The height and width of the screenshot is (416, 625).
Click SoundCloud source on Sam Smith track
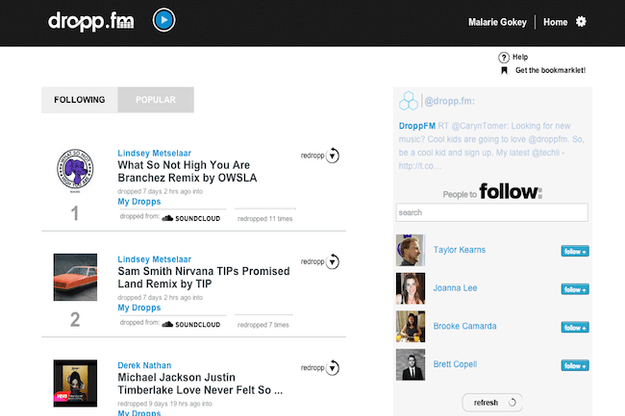191,324
